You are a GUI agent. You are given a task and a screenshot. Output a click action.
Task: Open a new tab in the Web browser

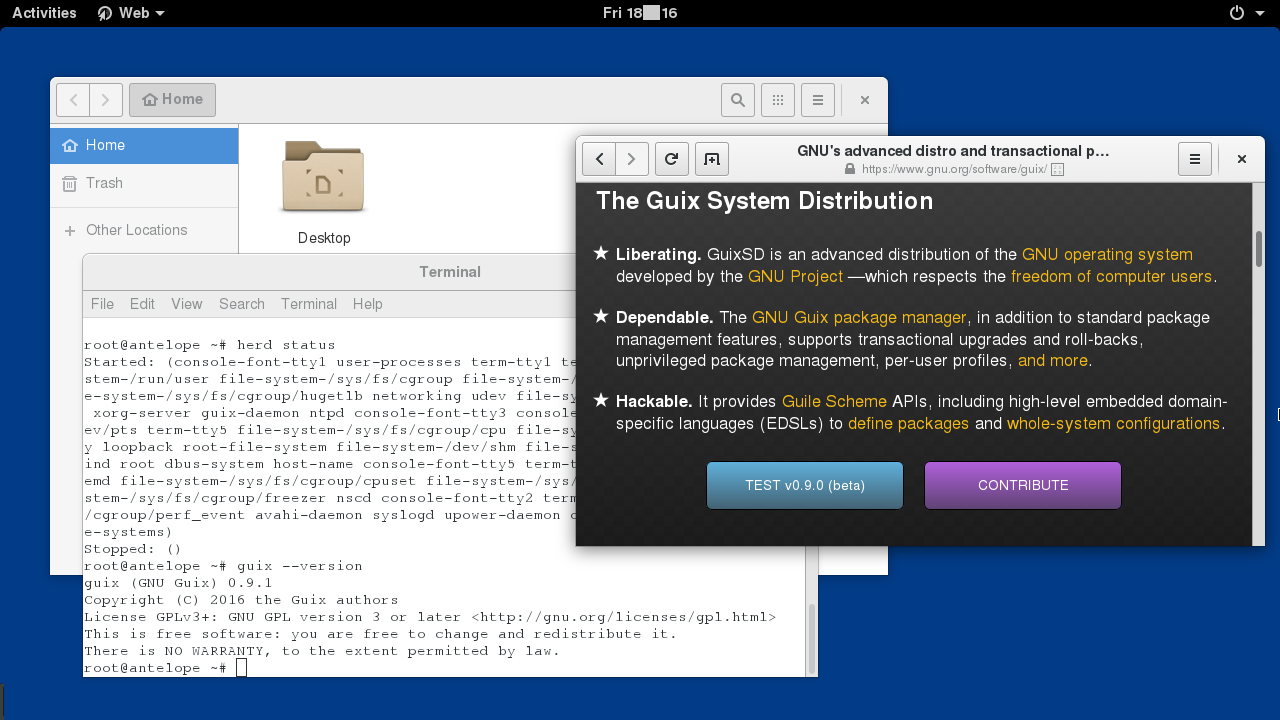(x=712, y=159)
